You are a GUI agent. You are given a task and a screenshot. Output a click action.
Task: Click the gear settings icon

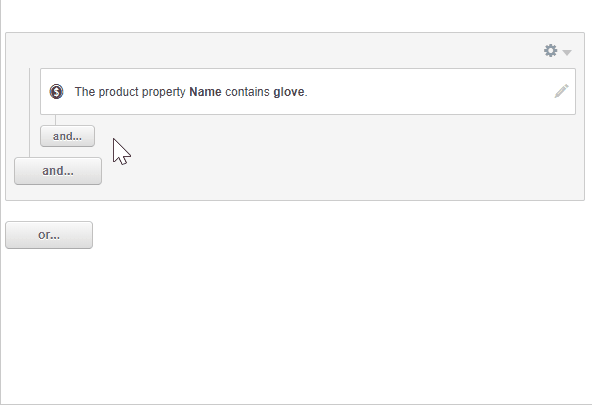(x=550, y=51)
